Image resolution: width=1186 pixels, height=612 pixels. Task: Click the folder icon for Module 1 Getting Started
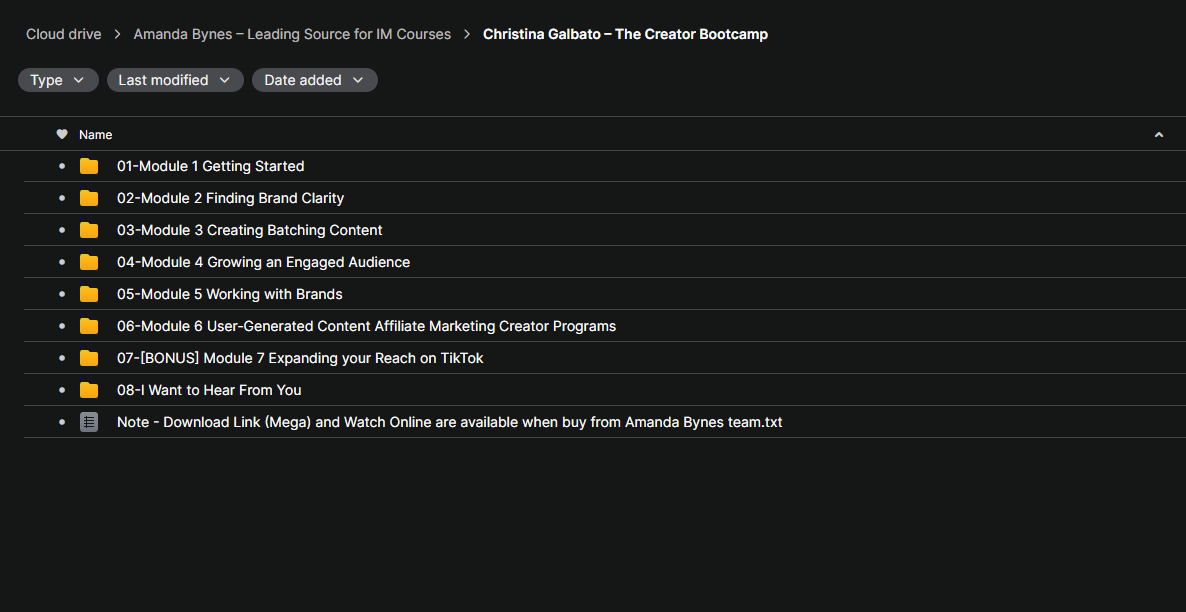pos(89,166)
